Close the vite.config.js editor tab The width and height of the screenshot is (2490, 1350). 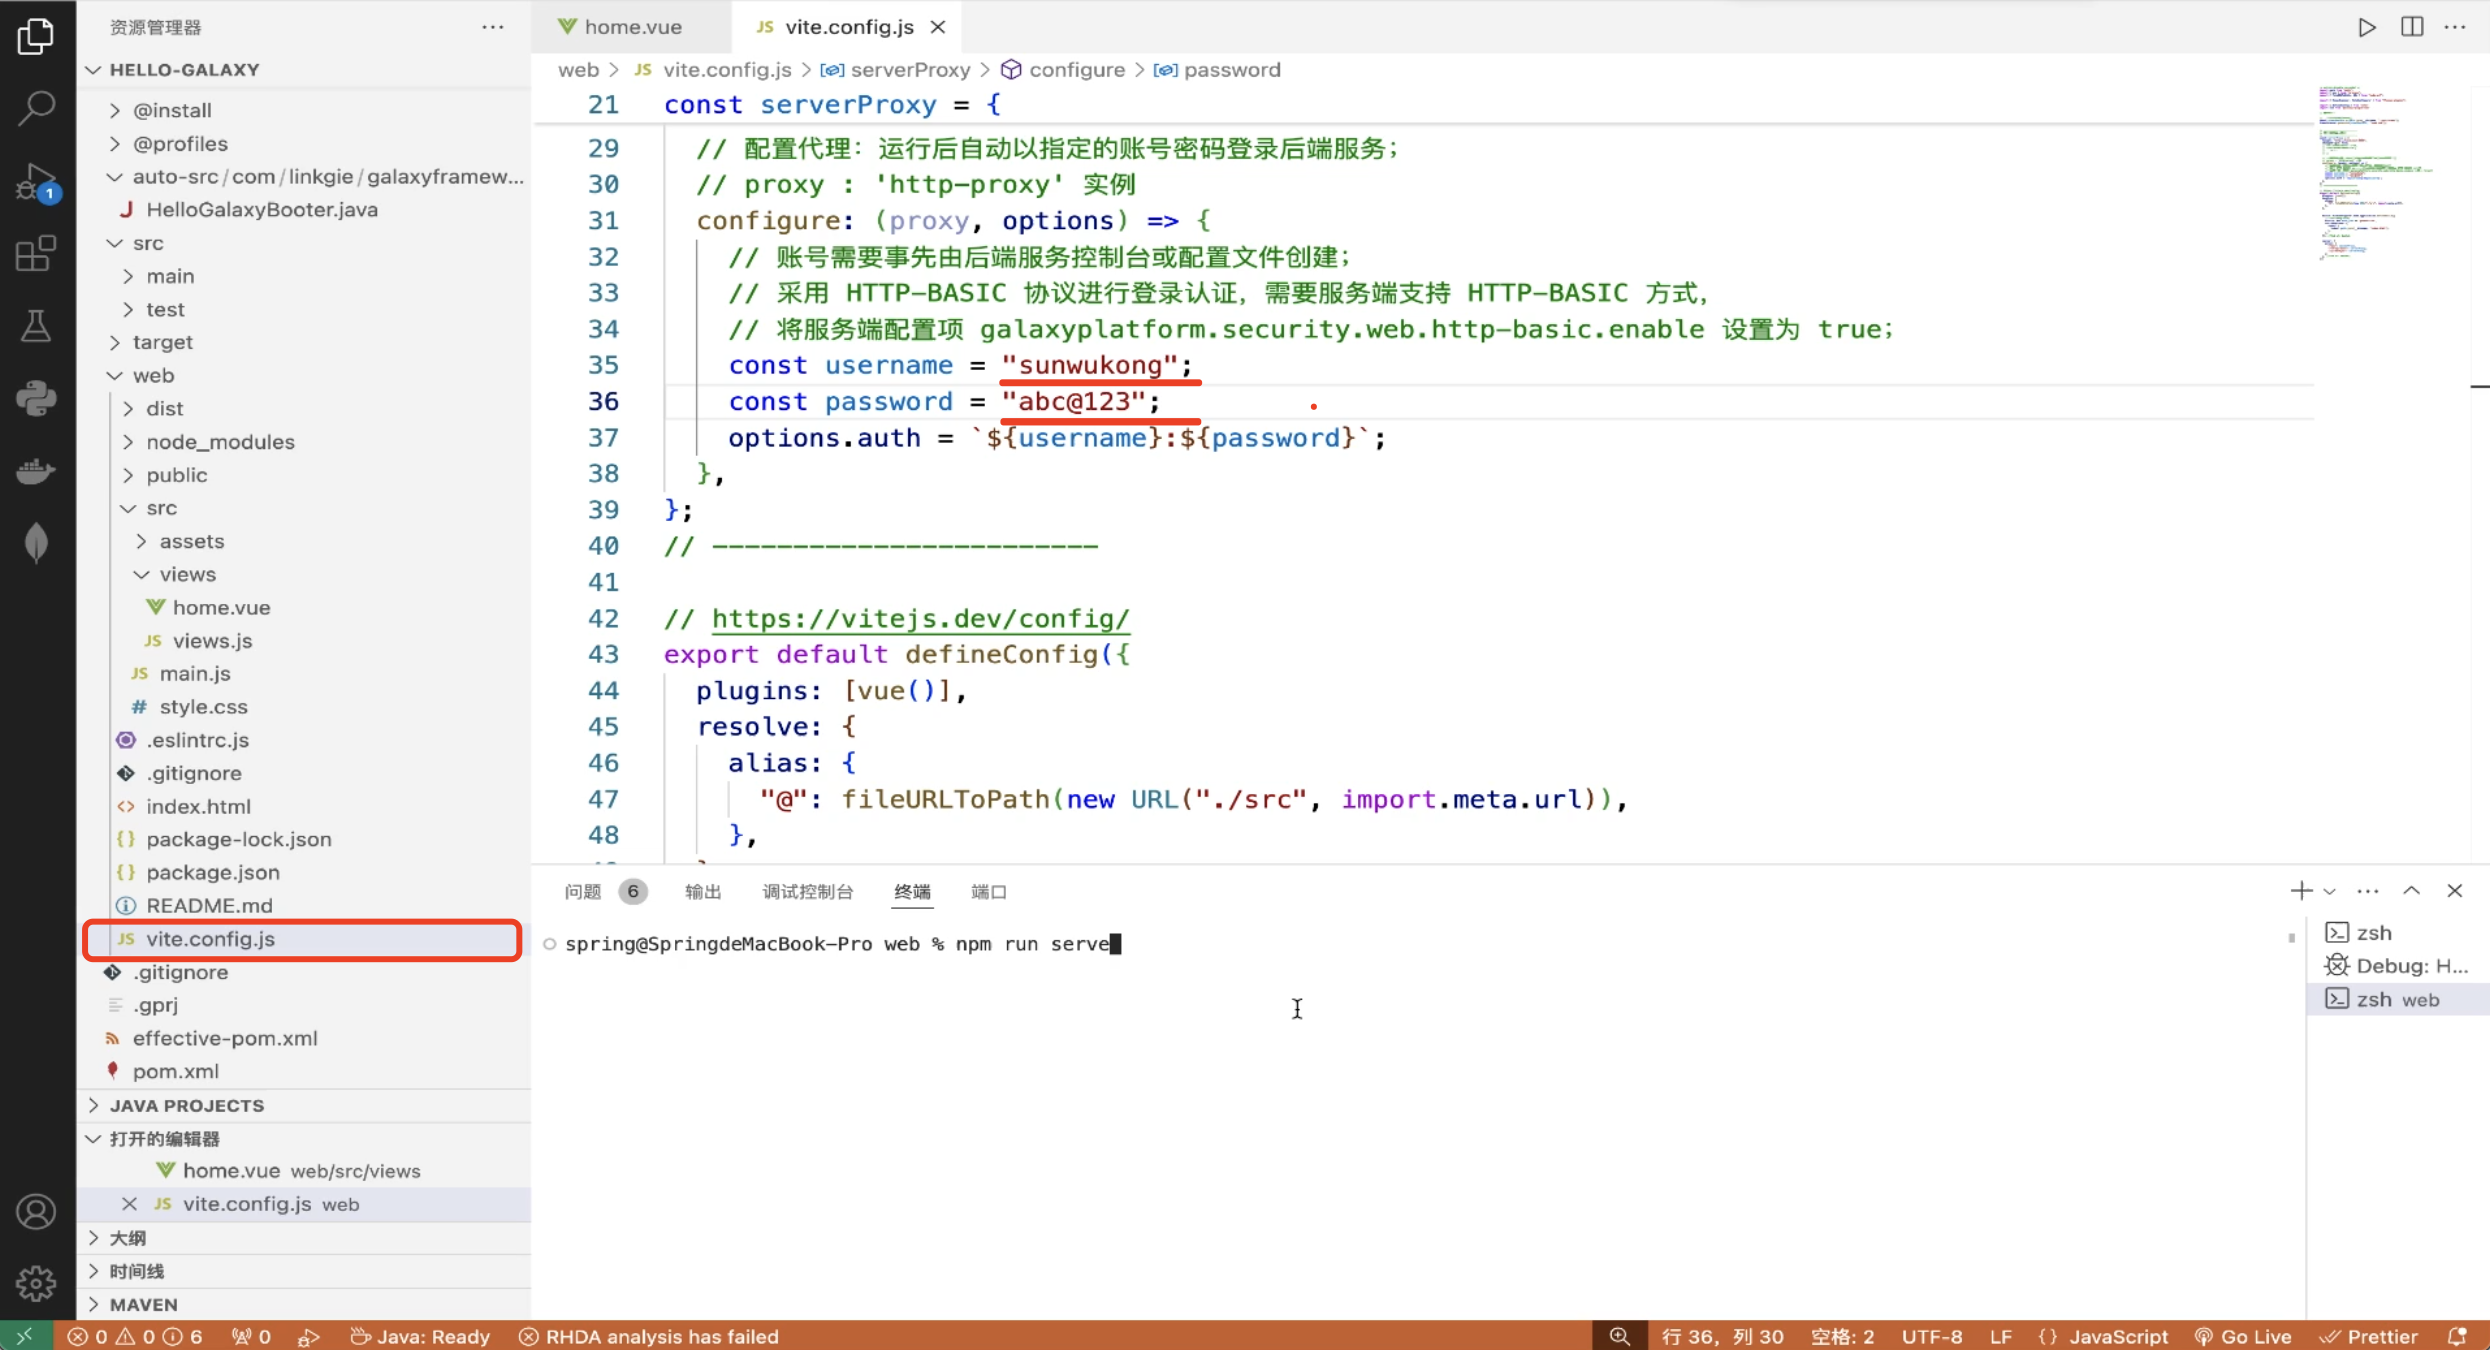pos(938,27)
